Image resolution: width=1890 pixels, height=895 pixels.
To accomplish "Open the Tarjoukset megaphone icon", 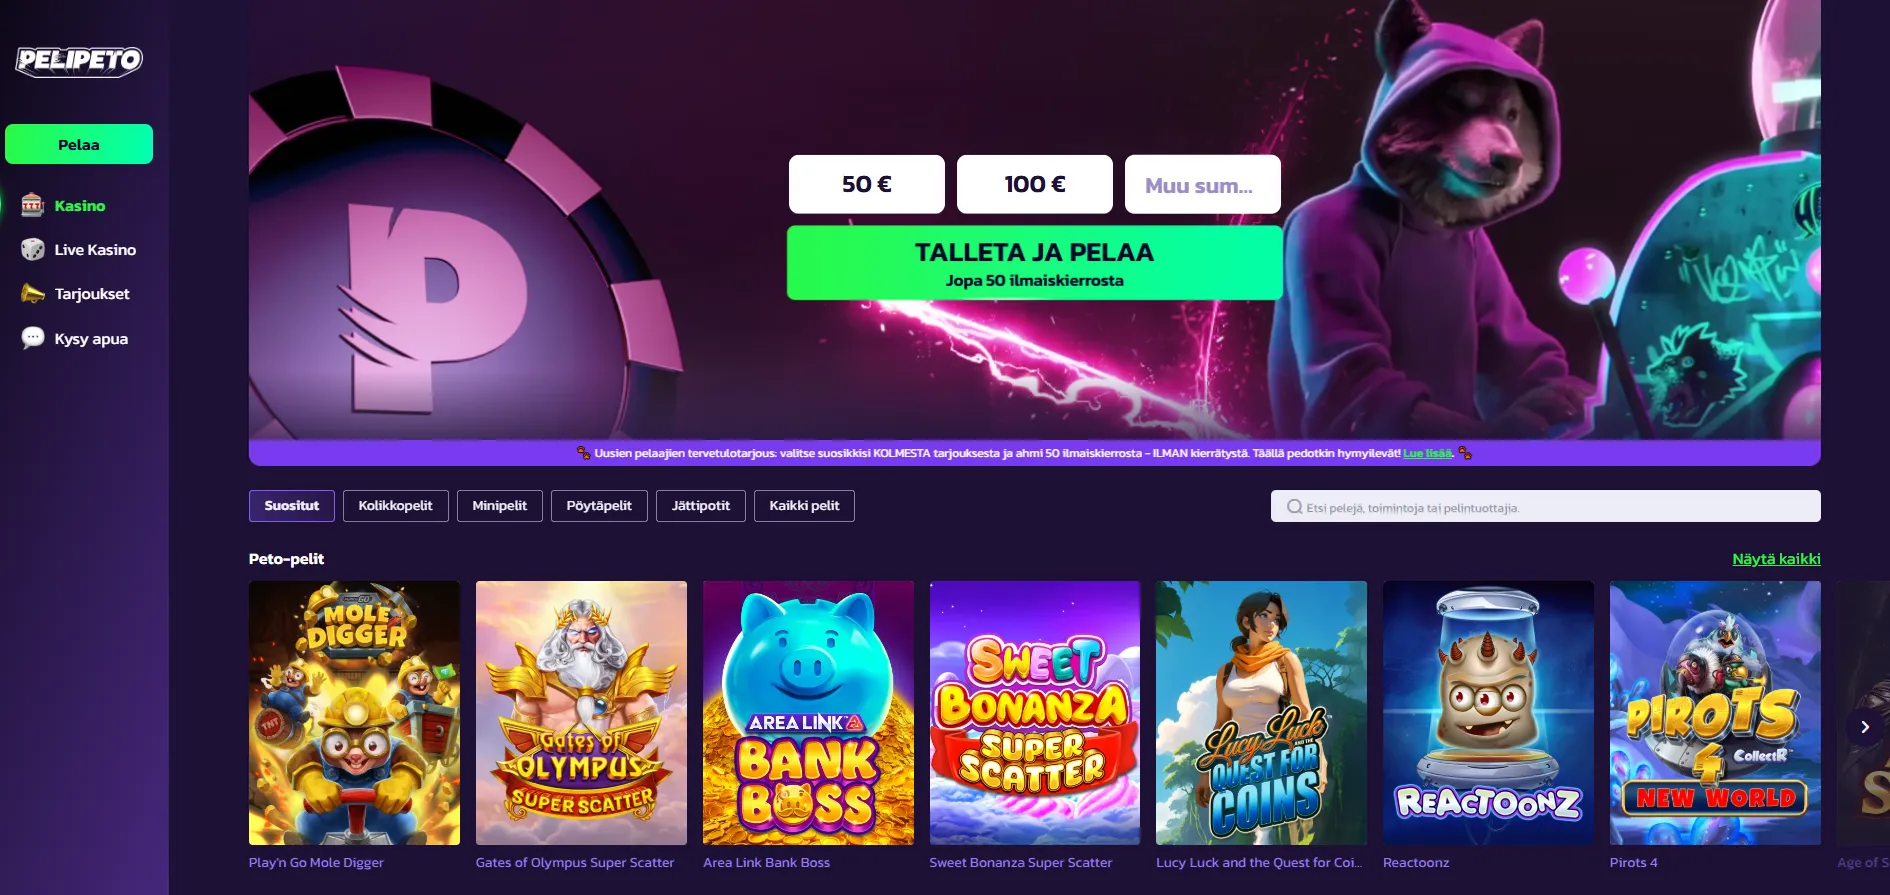I will 33,293.
